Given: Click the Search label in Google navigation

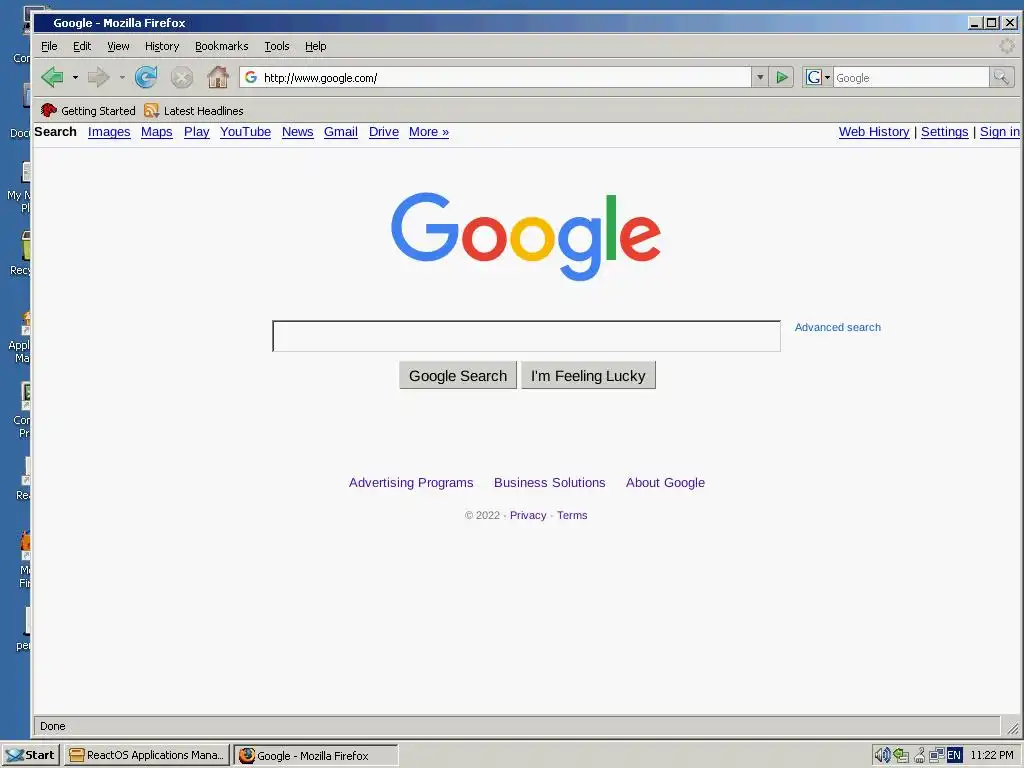Looking at the screenshot, I should [56, 132].
